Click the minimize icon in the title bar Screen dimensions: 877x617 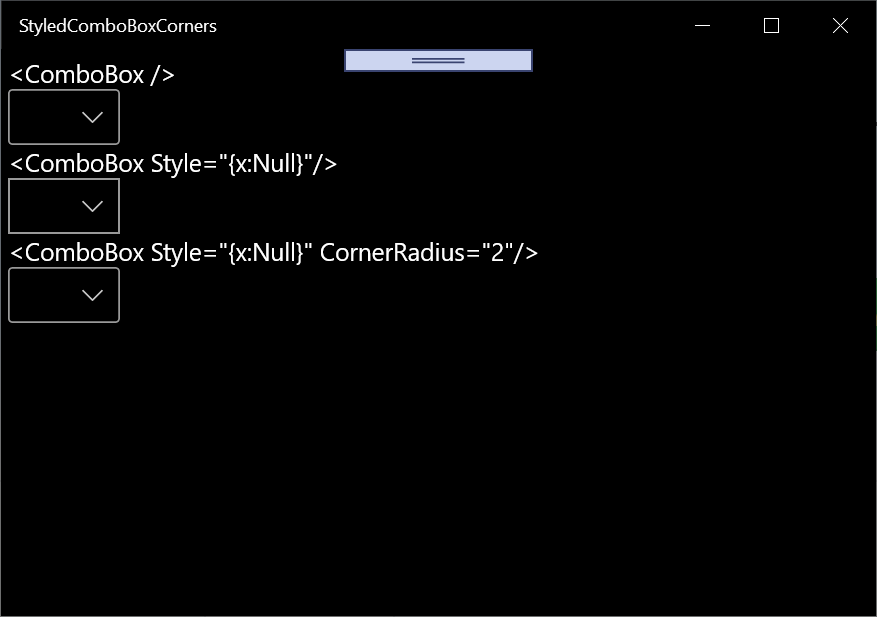(700, 26)
